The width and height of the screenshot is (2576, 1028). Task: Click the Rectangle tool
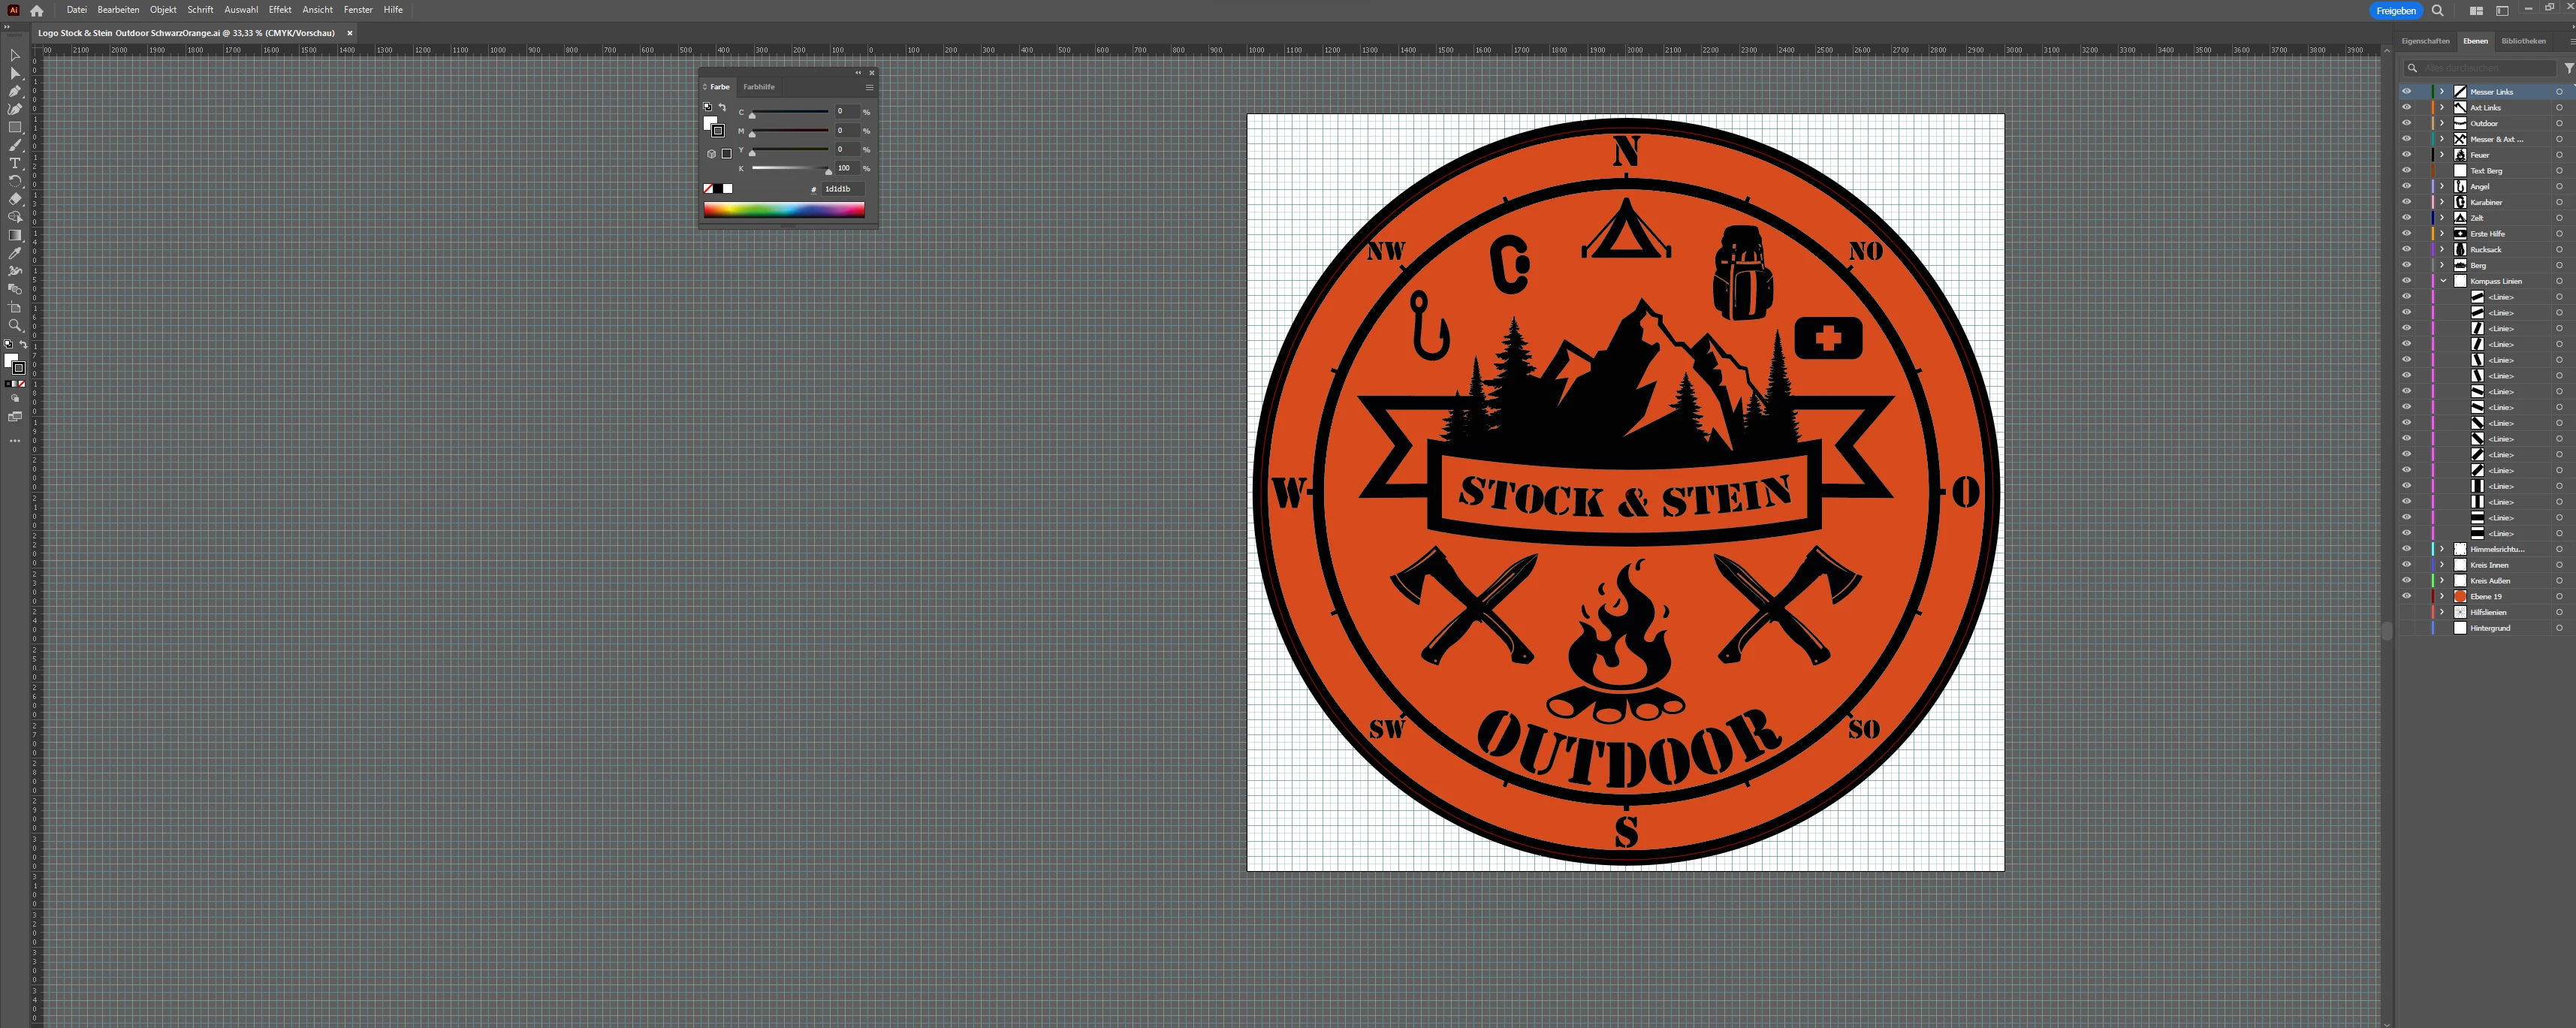(15, 127)
